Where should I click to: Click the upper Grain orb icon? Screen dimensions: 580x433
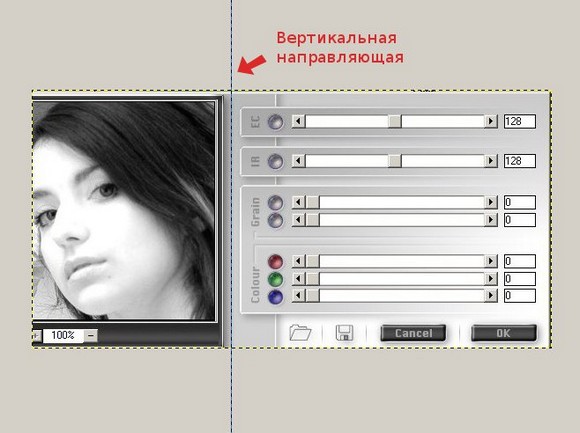(x=275, y=203)
